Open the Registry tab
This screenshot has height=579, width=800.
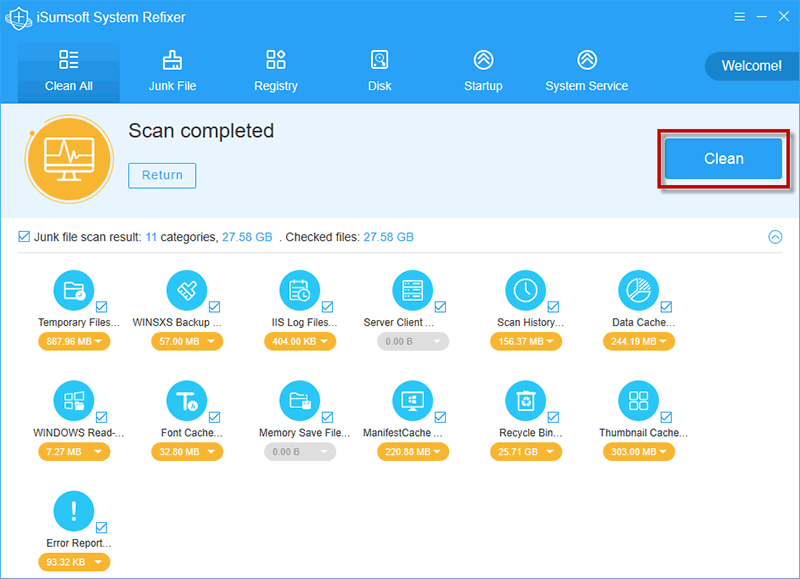tap(276, 72)
